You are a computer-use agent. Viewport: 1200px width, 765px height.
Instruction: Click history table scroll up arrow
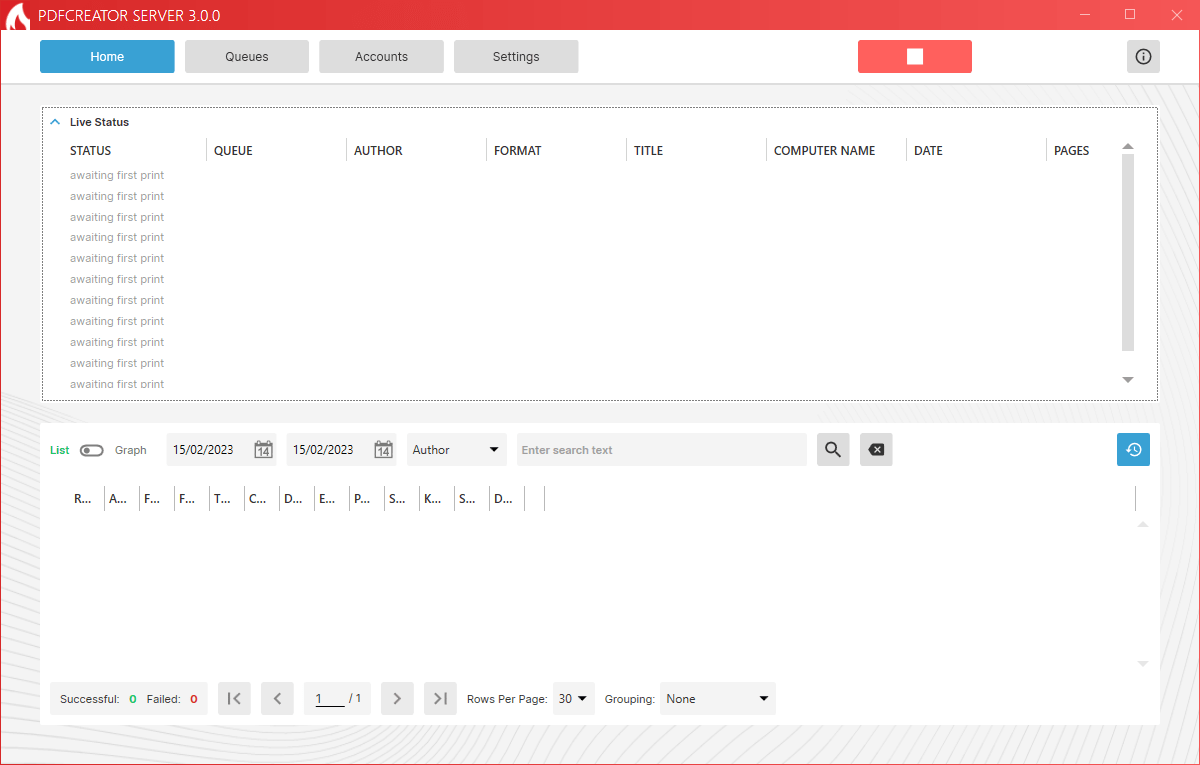click(1143, 524)
